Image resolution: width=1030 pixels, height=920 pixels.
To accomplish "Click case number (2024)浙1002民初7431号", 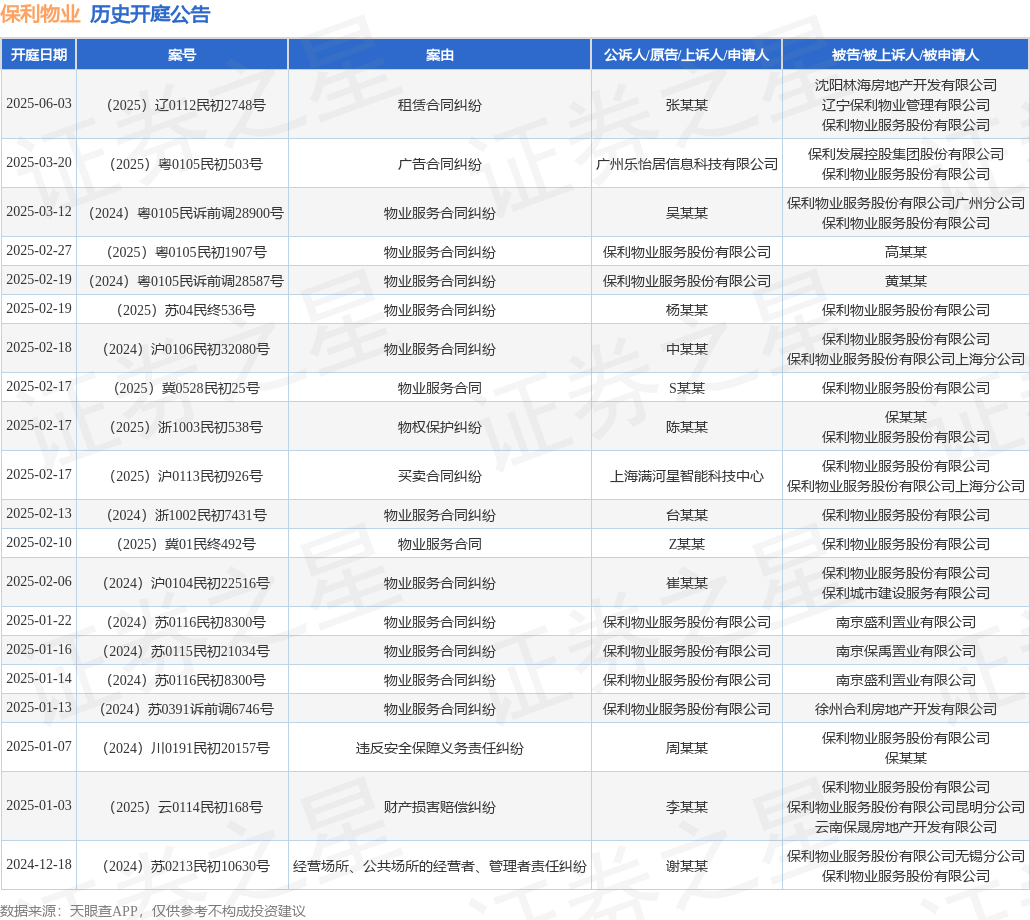I will 186,515.
